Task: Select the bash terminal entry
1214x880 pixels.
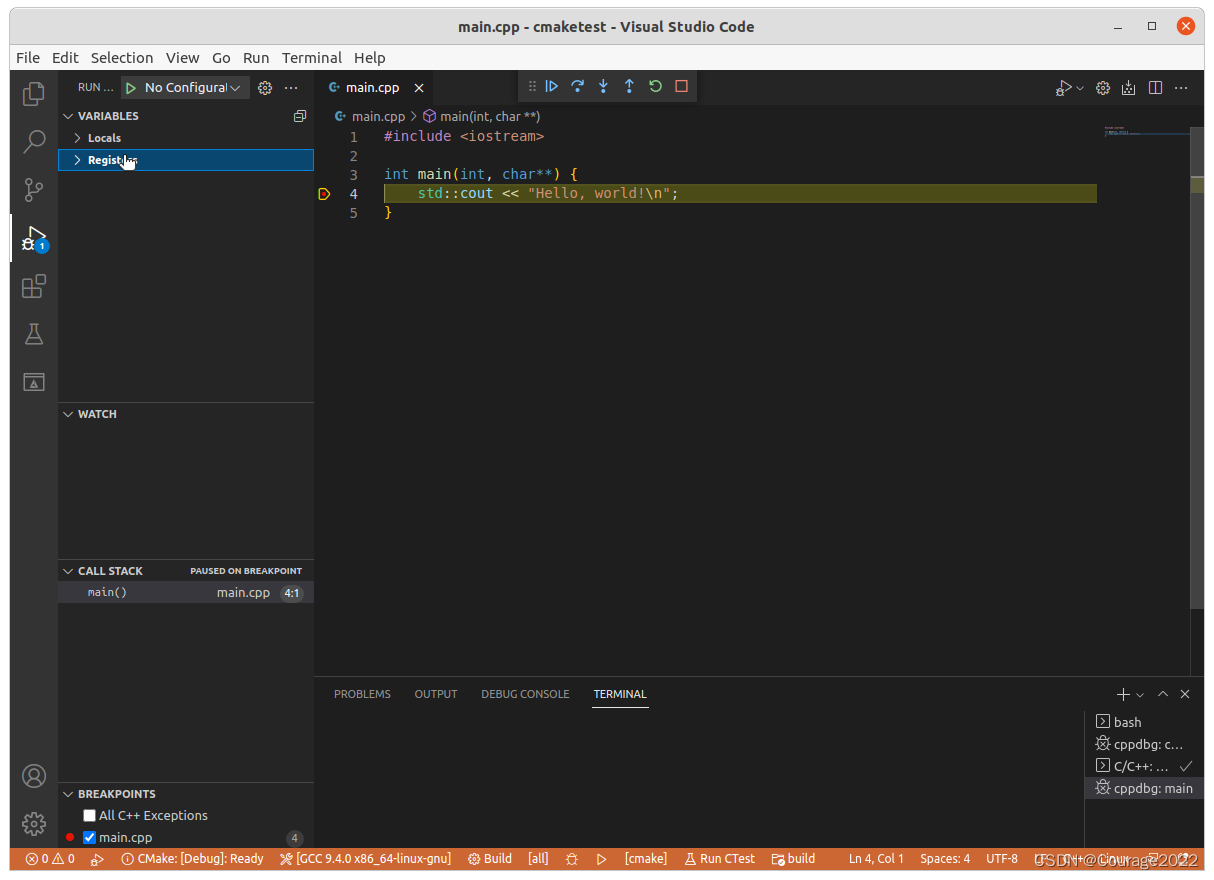Action: [x=1143, y=722]
